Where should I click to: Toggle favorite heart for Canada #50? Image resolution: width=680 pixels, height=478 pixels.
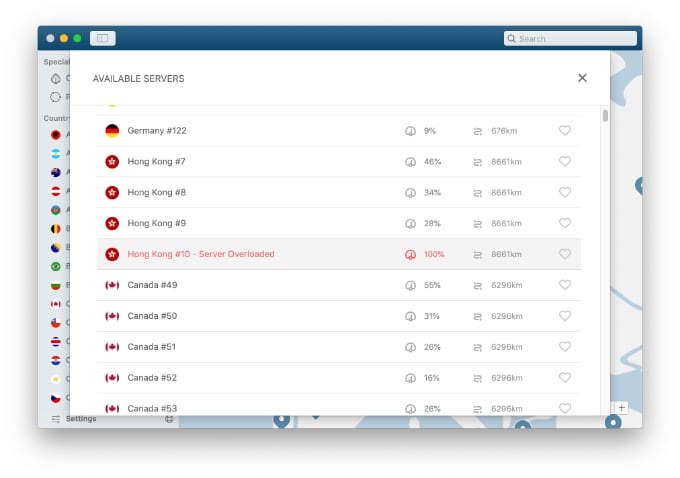pyautogui.click(x=565, y=316)
